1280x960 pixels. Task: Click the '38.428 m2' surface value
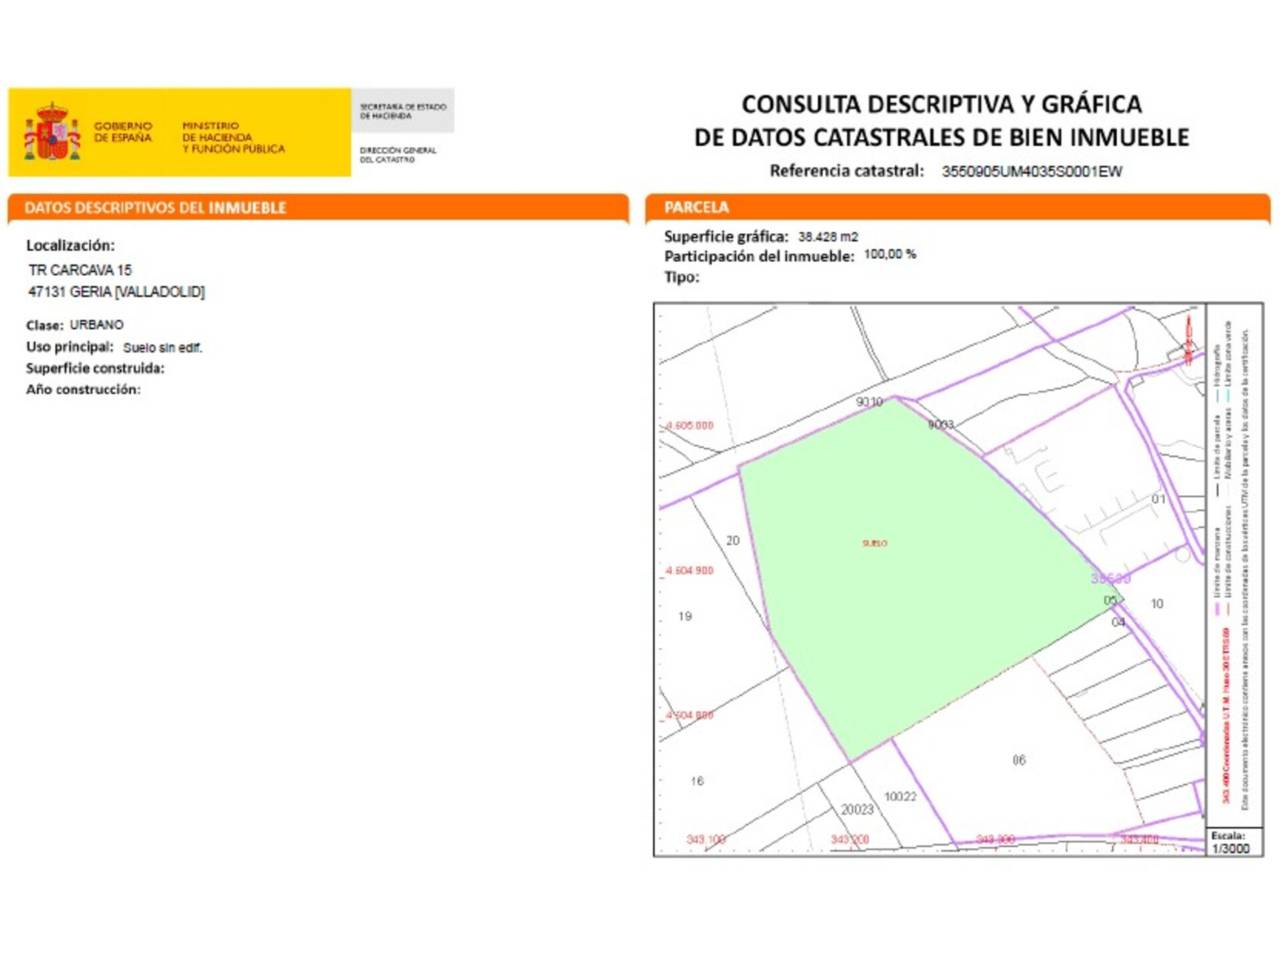click(828, 237)
